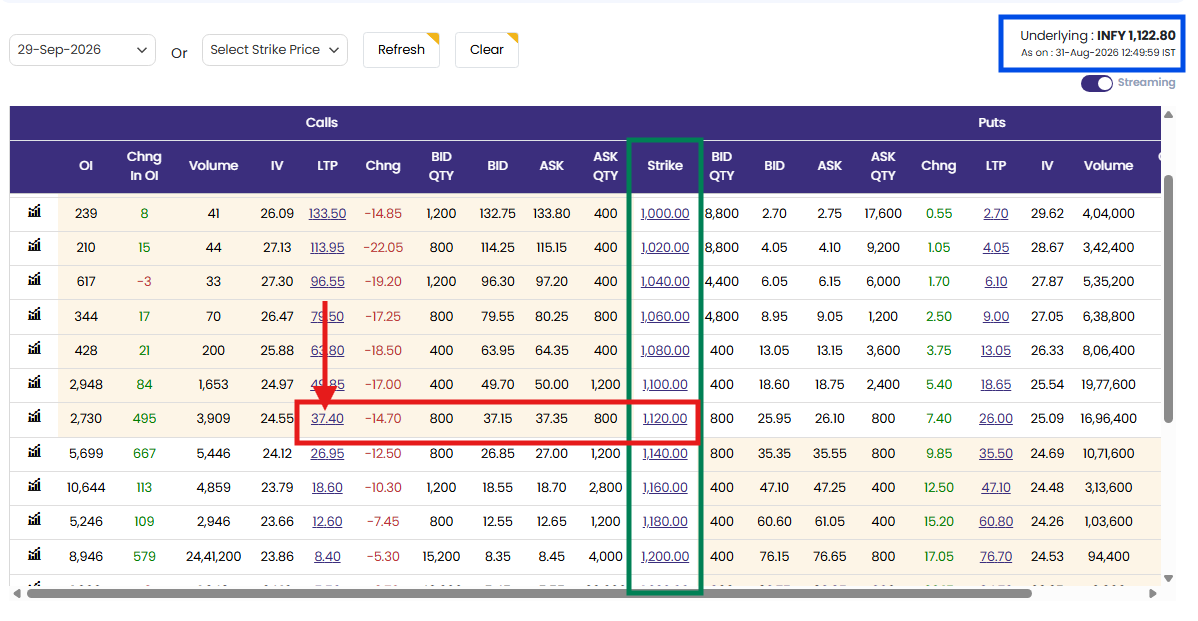Open chart icon for strike 1,060.00 row
Image resolution: width=1198 pixels, height=621 pixels.
(x=34, y=314)
